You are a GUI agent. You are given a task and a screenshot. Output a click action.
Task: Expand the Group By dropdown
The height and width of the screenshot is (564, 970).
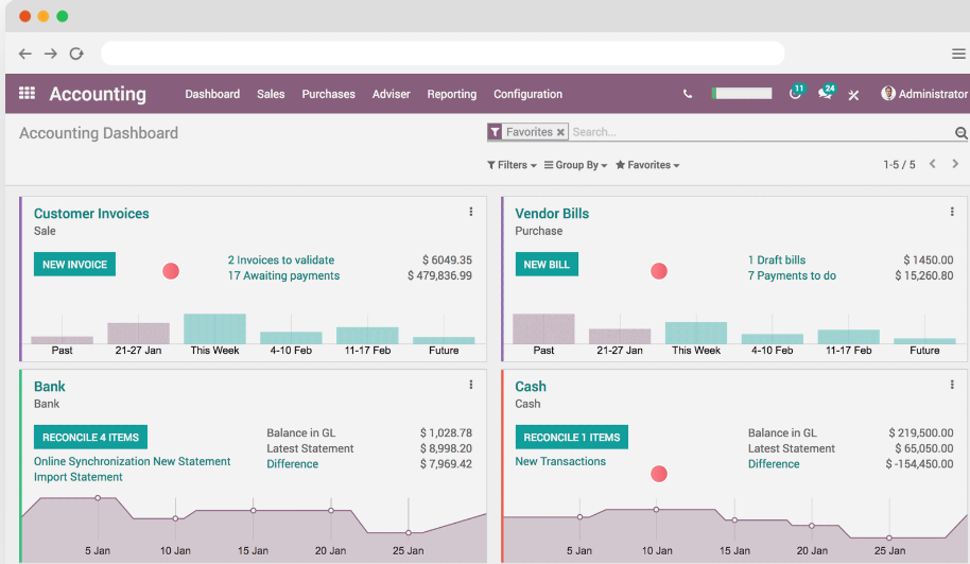click(575, 165)
